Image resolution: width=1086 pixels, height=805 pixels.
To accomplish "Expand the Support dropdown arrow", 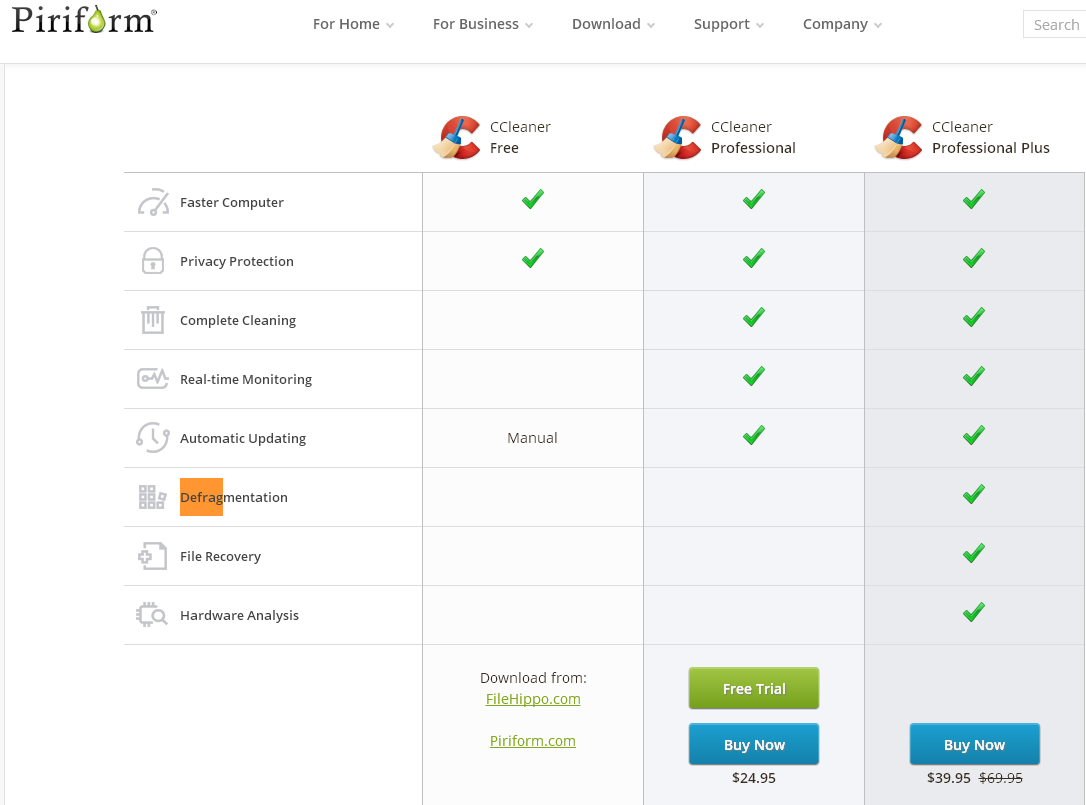I will [x=760, y=26].
